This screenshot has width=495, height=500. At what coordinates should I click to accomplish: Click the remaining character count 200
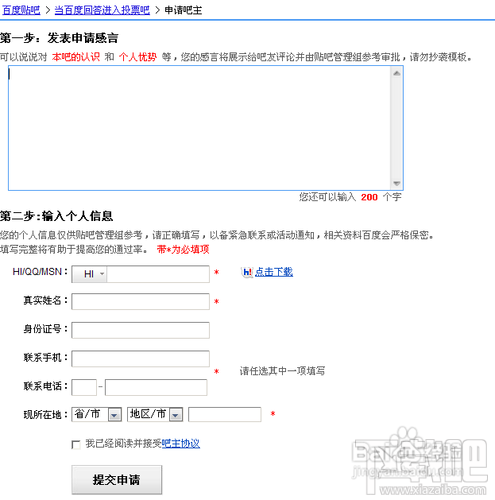[x=369, y=197]
